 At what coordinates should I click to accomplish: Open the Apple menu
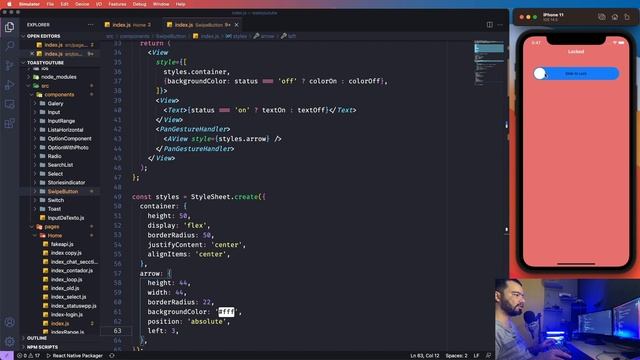[9, 4]
